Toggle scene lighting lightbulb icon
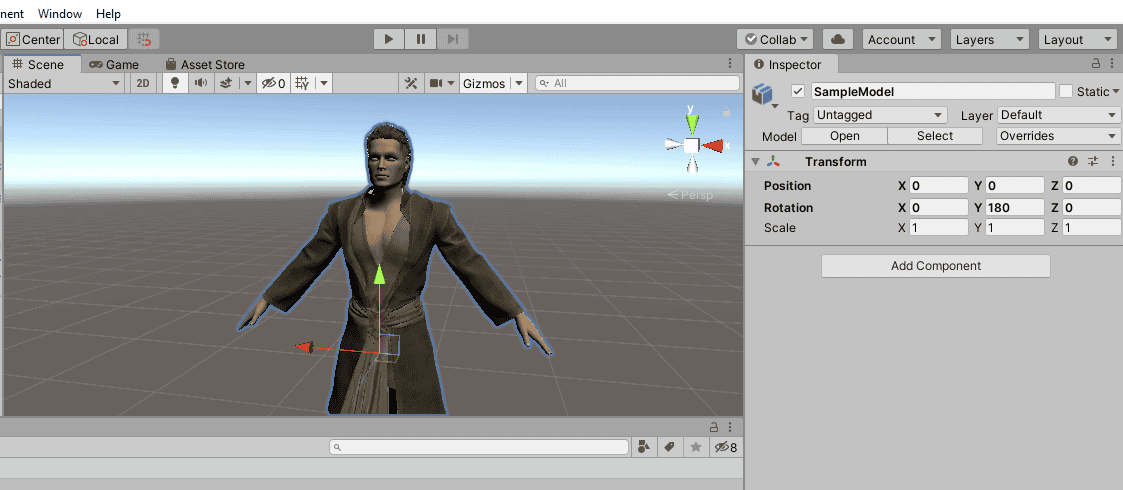The image size is (1123, 490). tap(174, 83)
